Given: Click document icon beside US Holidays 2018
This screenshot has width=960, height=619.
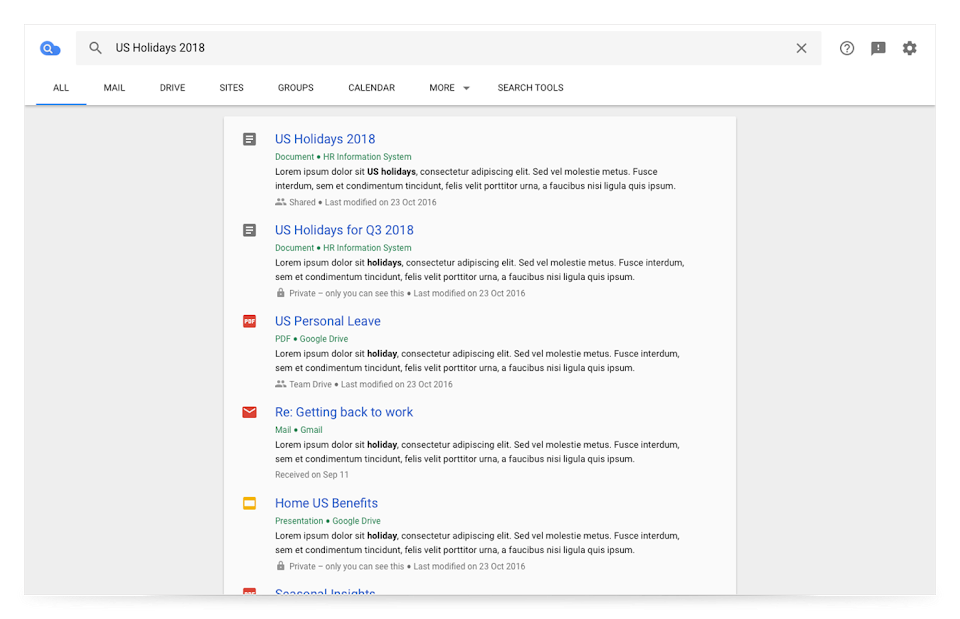Looking at the screenshot, I should 250,139.
